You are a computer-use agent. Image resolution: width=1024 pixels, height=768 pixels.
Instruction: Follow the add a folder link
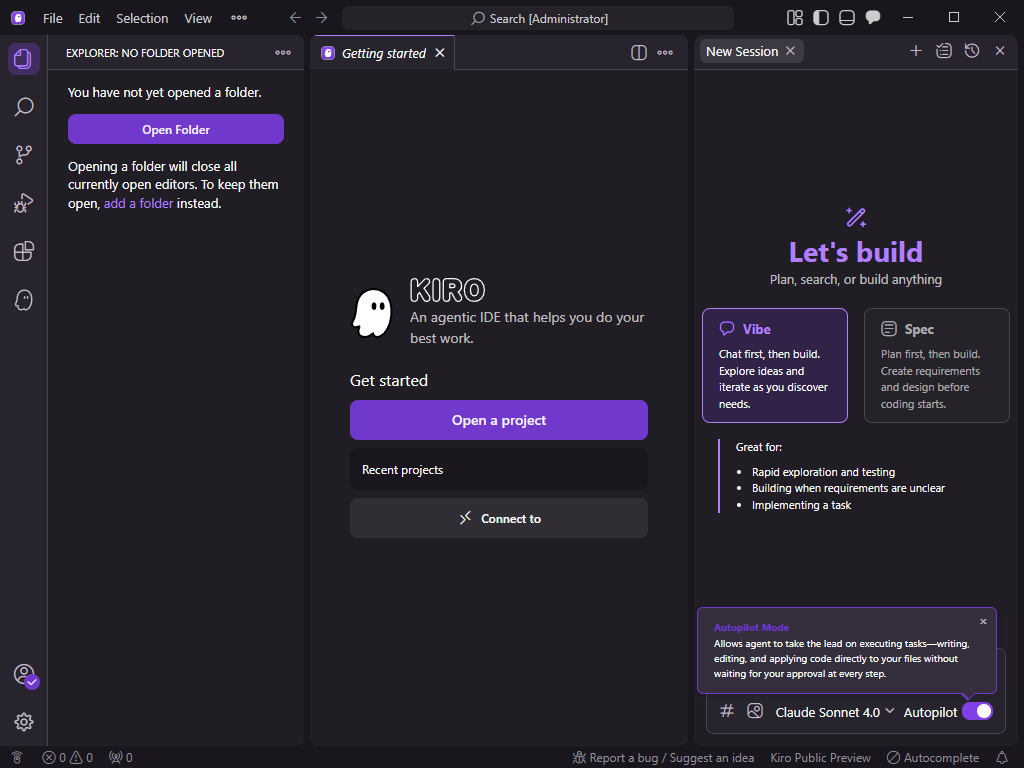138,204
